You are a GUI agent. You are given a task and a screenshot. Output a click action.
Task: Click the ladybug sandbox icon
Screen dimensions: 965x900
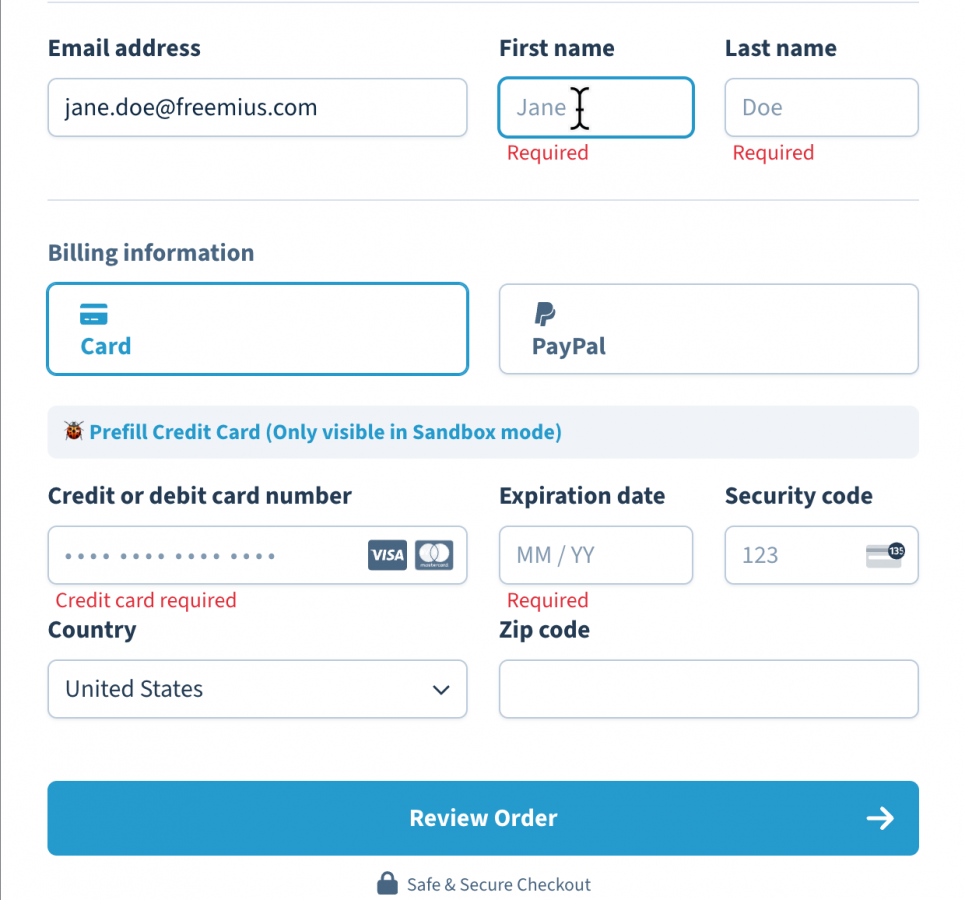74,431
